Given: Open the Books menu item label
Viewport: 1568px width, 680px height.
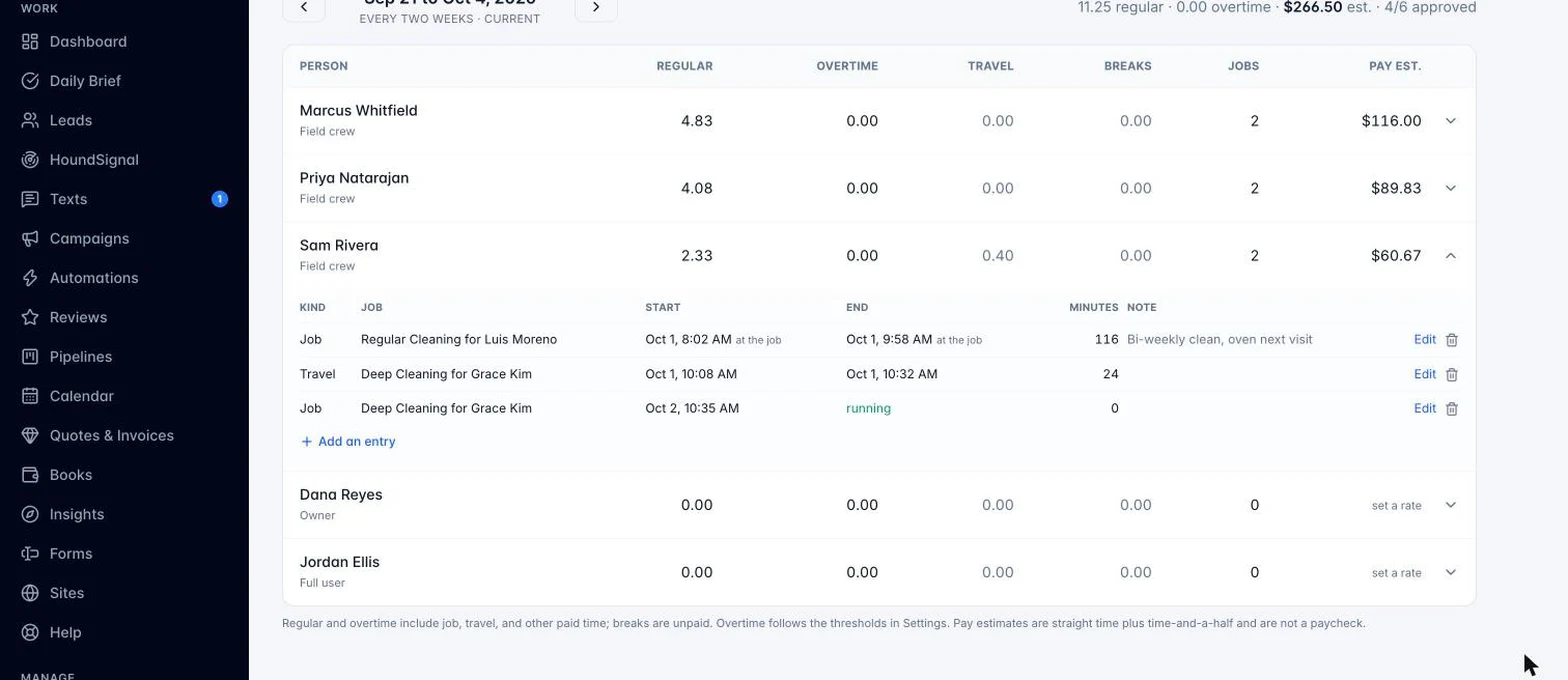Looking at the screenshot, I should coord(71,475).
